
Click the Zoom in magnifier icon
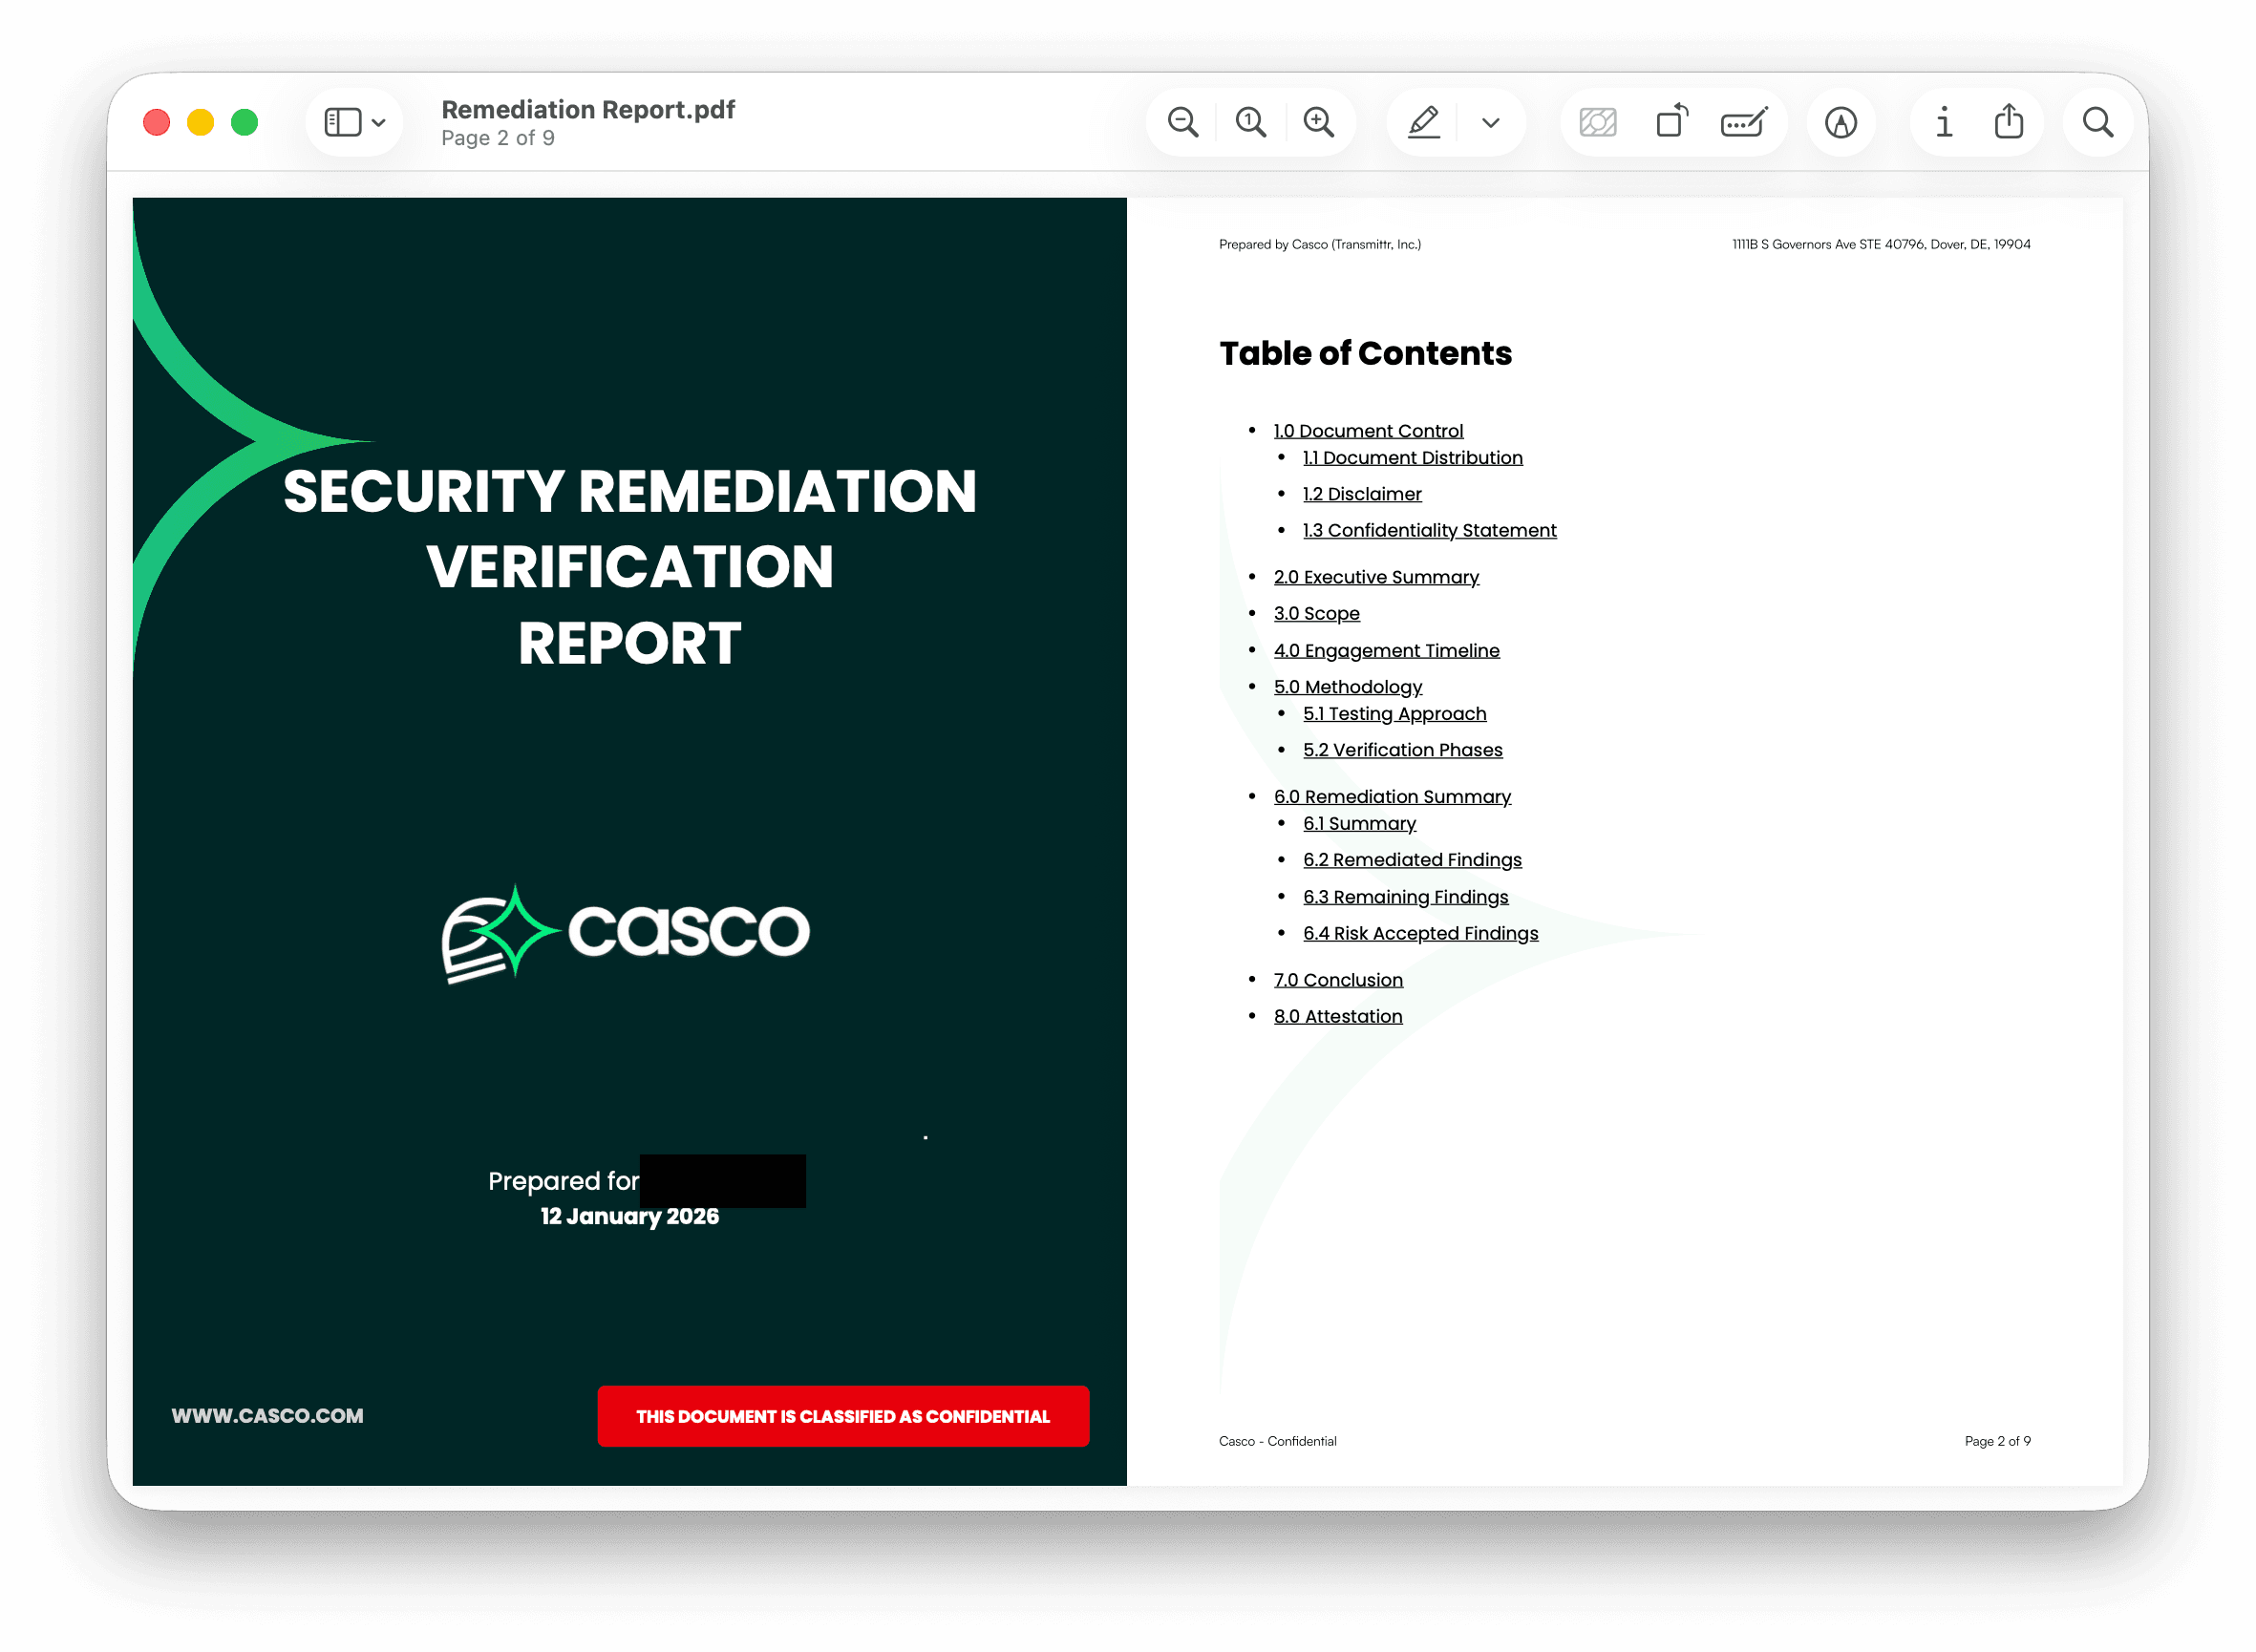1319,122
